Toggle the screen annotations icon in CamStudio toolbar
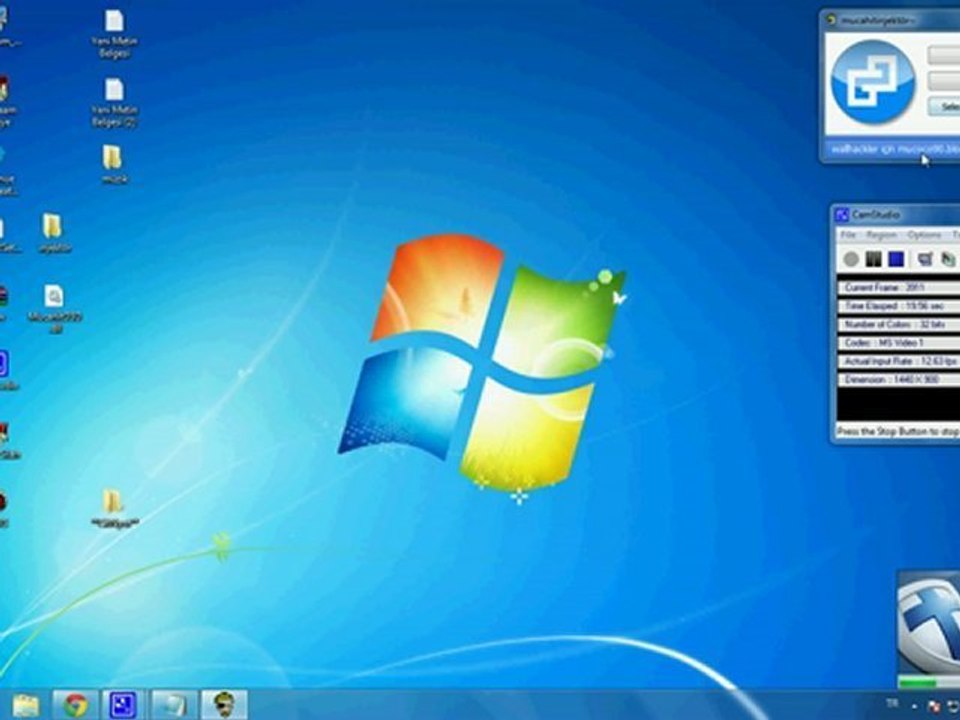Screen dimensions: 960x720 924,260
